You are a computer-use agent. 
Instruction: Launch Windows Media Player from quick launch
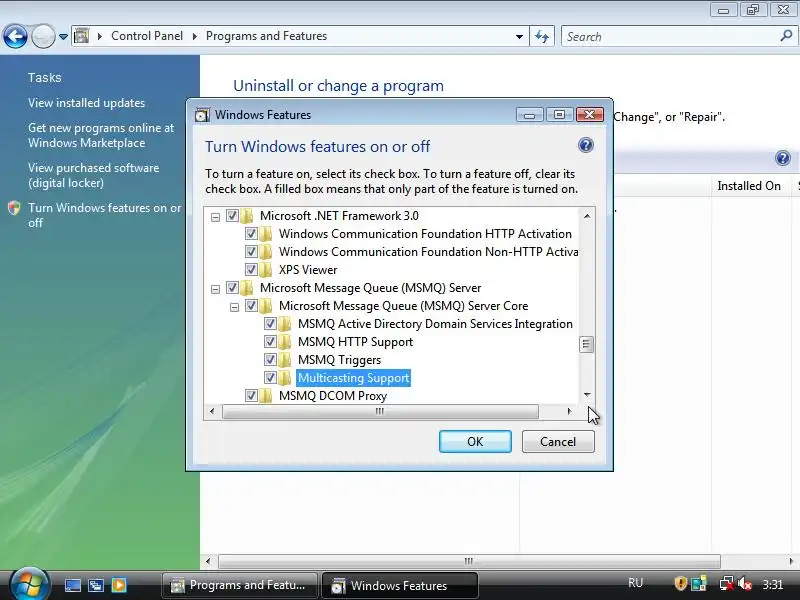(119, 585)
